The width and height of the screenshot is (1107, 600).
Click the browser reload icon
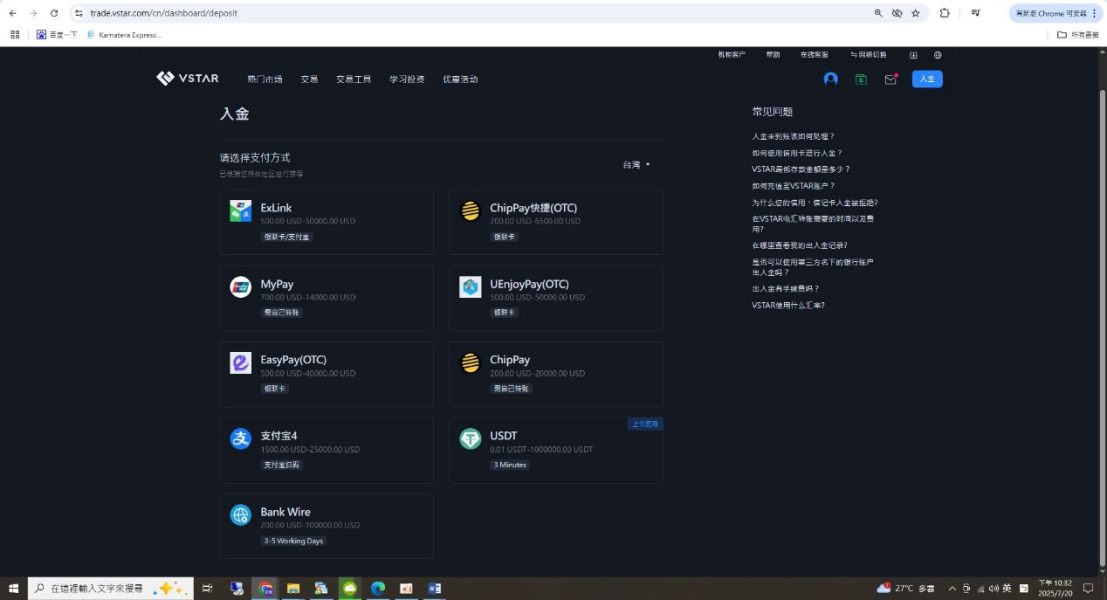[x=54, y=13]
